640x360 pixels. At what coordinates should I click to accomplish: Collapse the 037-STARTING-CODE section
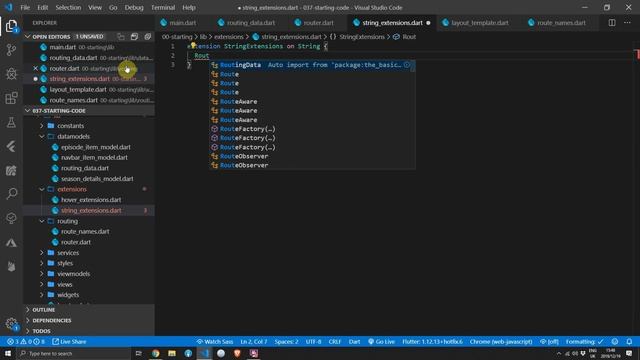pyautogui.click(x=27, y=111)
